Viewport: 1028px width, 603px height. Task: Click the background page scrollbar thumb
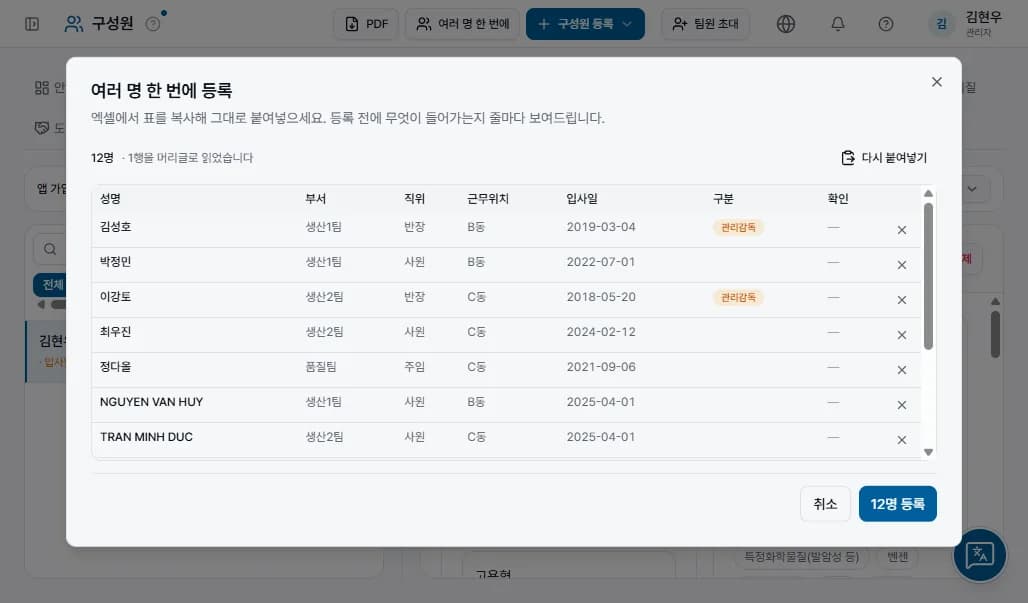tap(995, 334)
